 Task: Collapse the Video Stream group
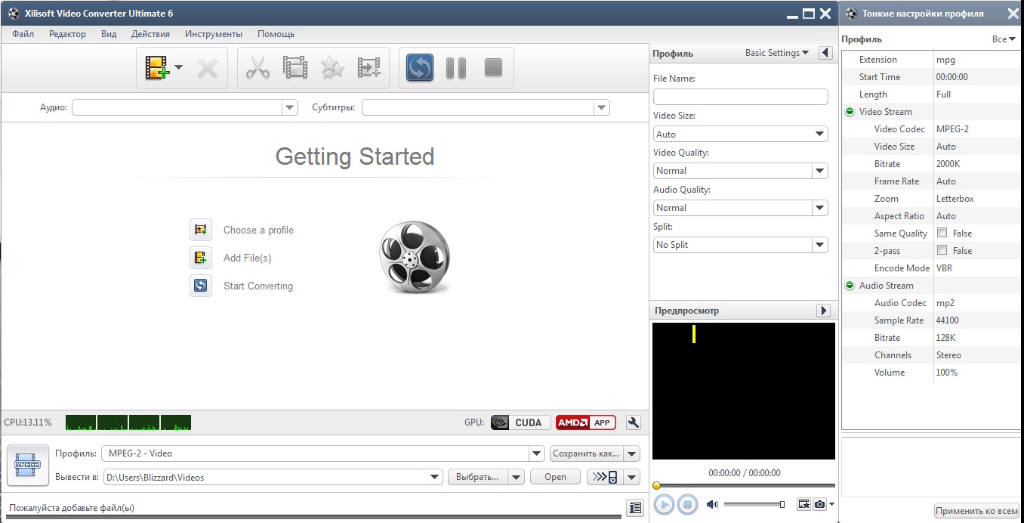(x=850, y=112)
